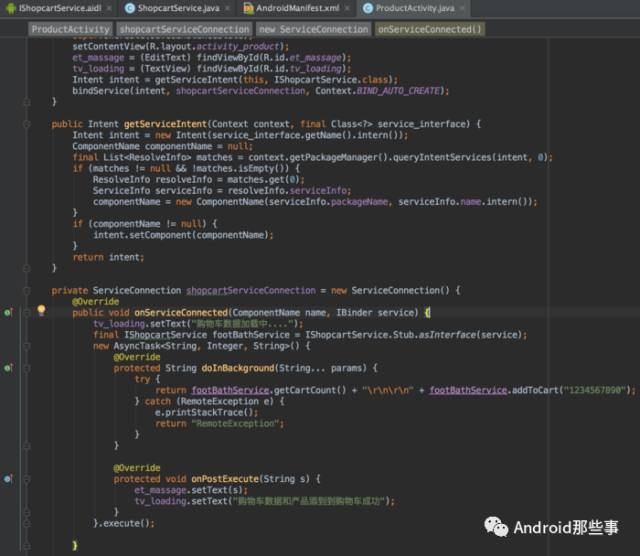Click the fold end marker closing doInBackground
Screen dimensions: 640x556
pyautogui.click(x=27, y=446)
